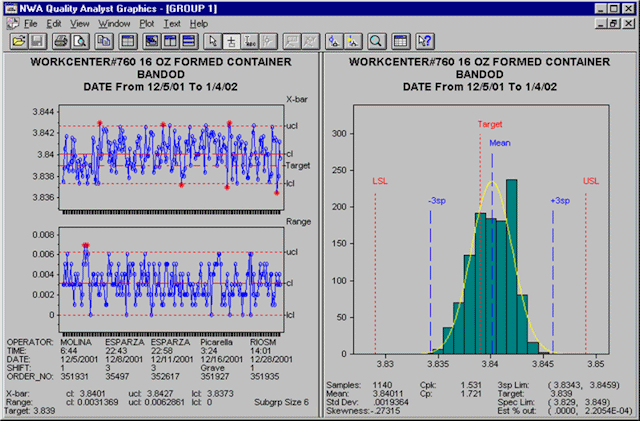Open the Window menu
640x421 pixels.
pyautogui.click(x=114, y=22)
